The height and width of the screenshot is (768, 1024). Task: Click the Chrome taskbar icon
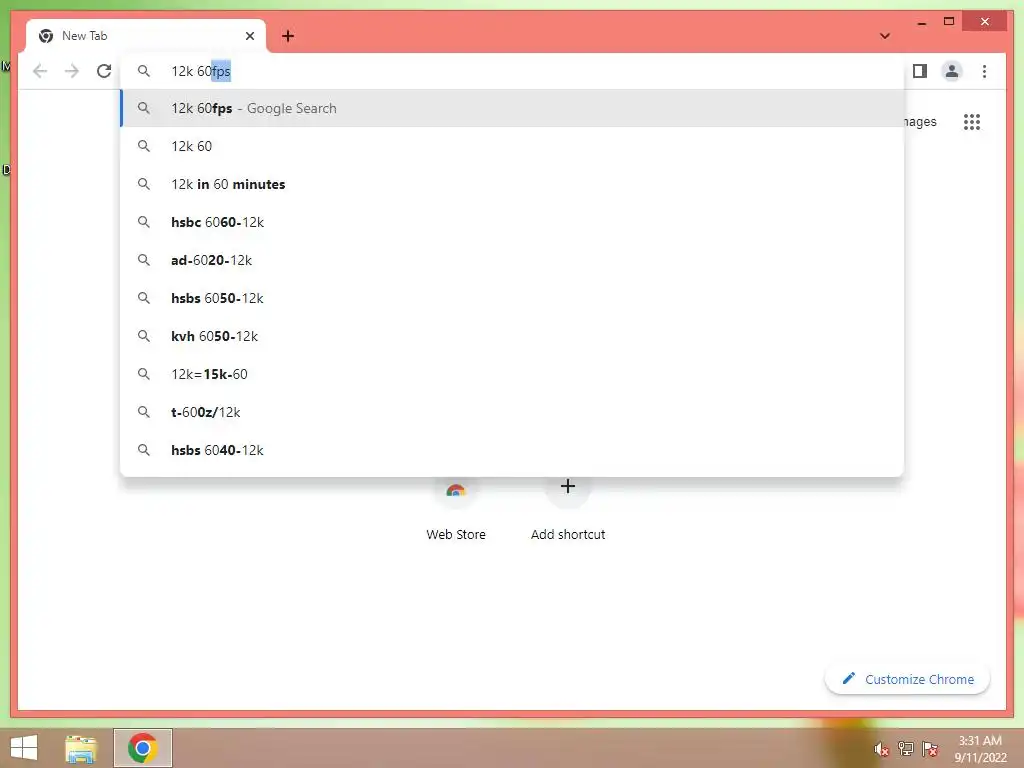click(x=142, y=748)
